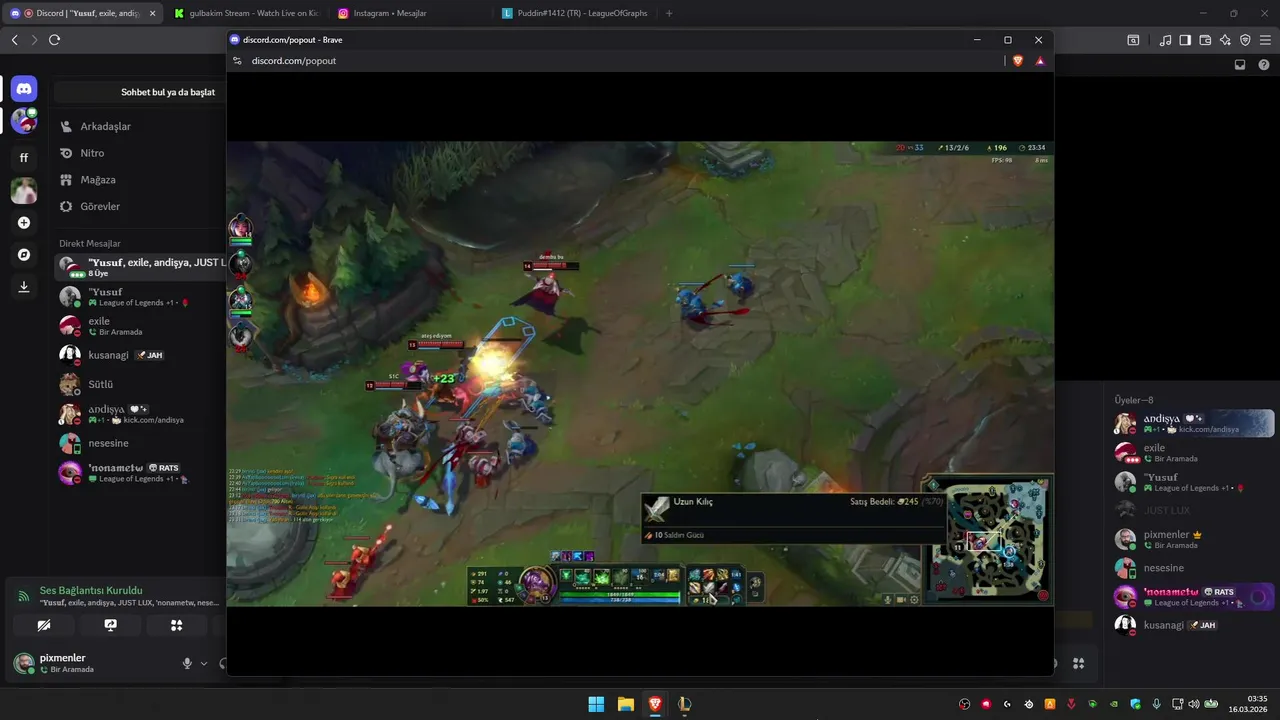Open Brave Rewards triangle icon in popout
1280x720 pixels.
pos(1040,61)
